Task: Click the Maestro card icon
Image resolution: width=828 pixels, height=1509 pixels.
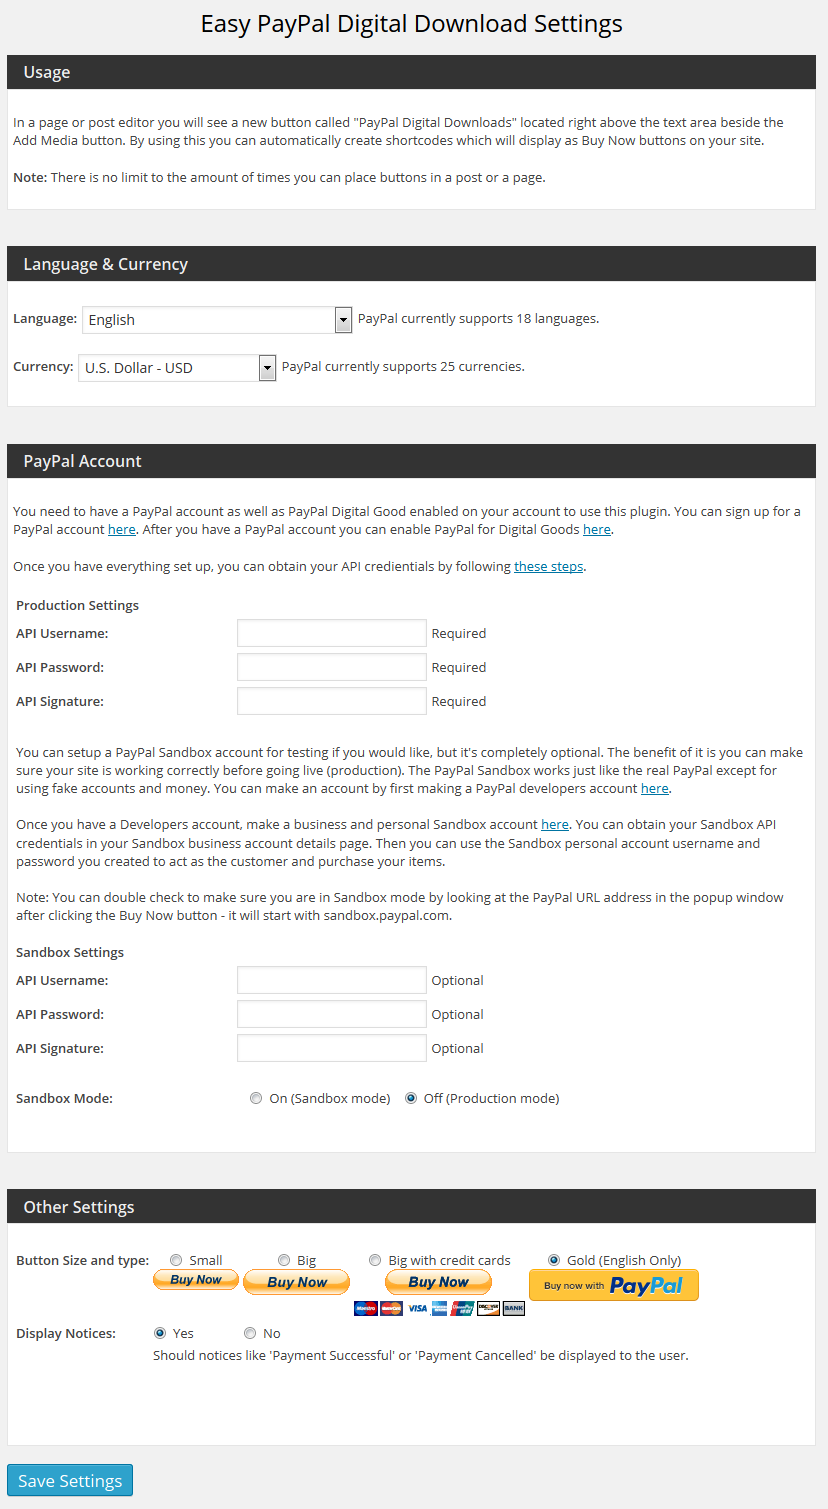Action: (x=365, y=1308)
